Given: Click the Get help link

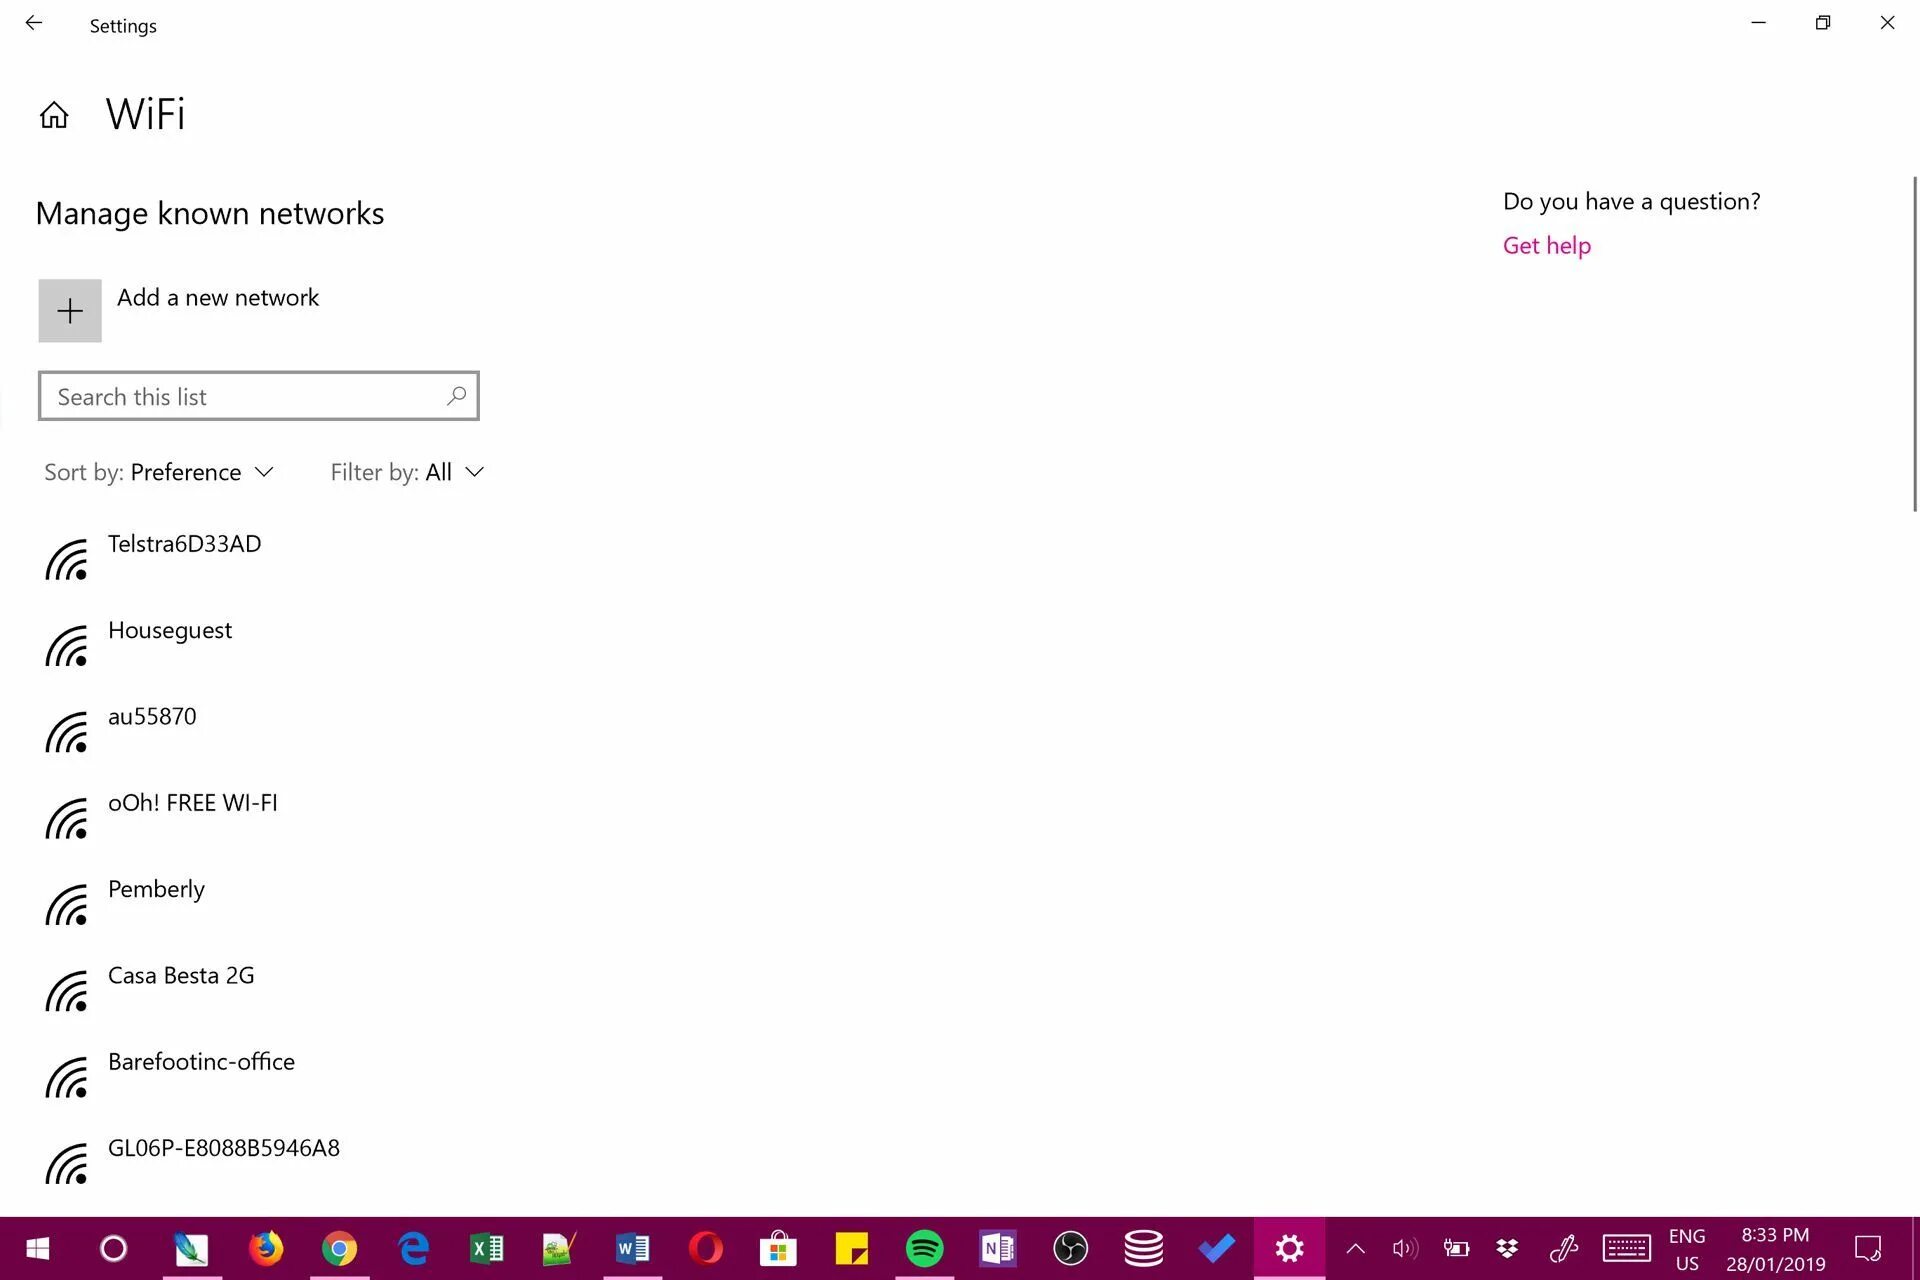Looking at the screenshot, I should [1546, 246].
